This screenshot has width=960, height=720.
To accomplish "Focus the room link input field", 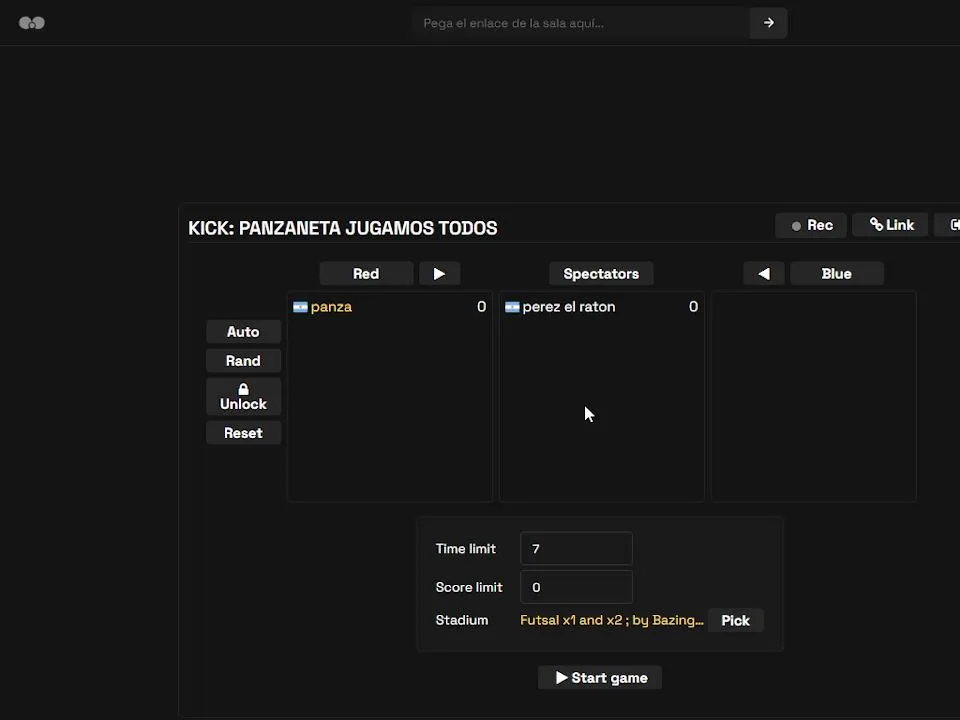I will pyautogui.click(x=580, y=23).
